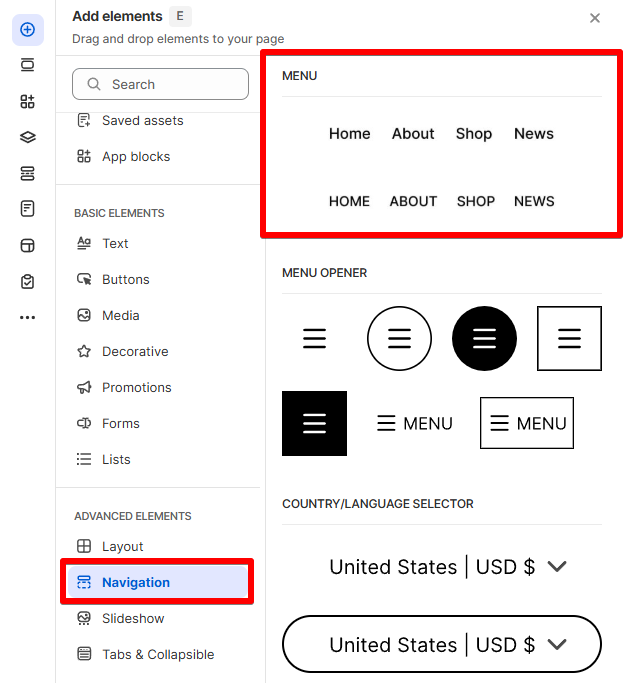
Task: Click the ADVANCED ELEMENTS heading
Action: click(133, 516)
